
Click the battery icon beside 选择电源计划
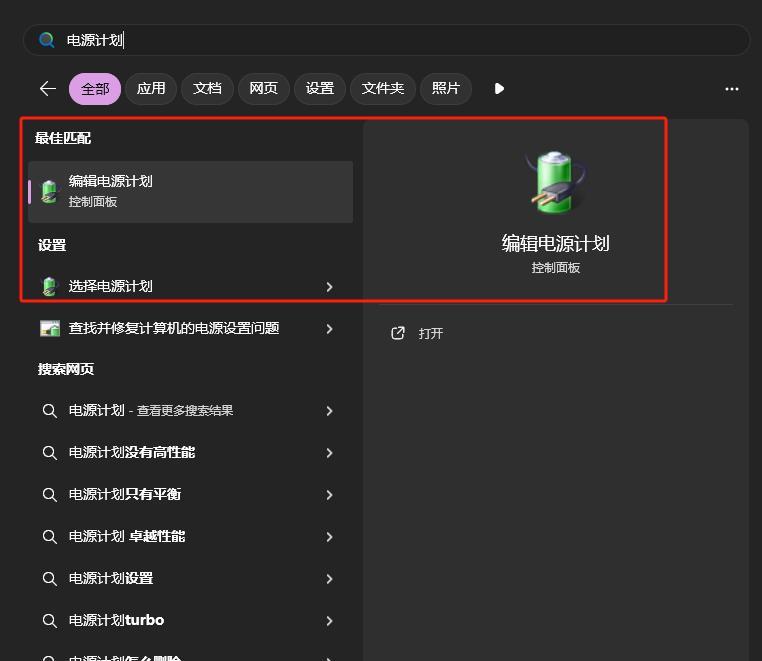click(x=49, y=287)
